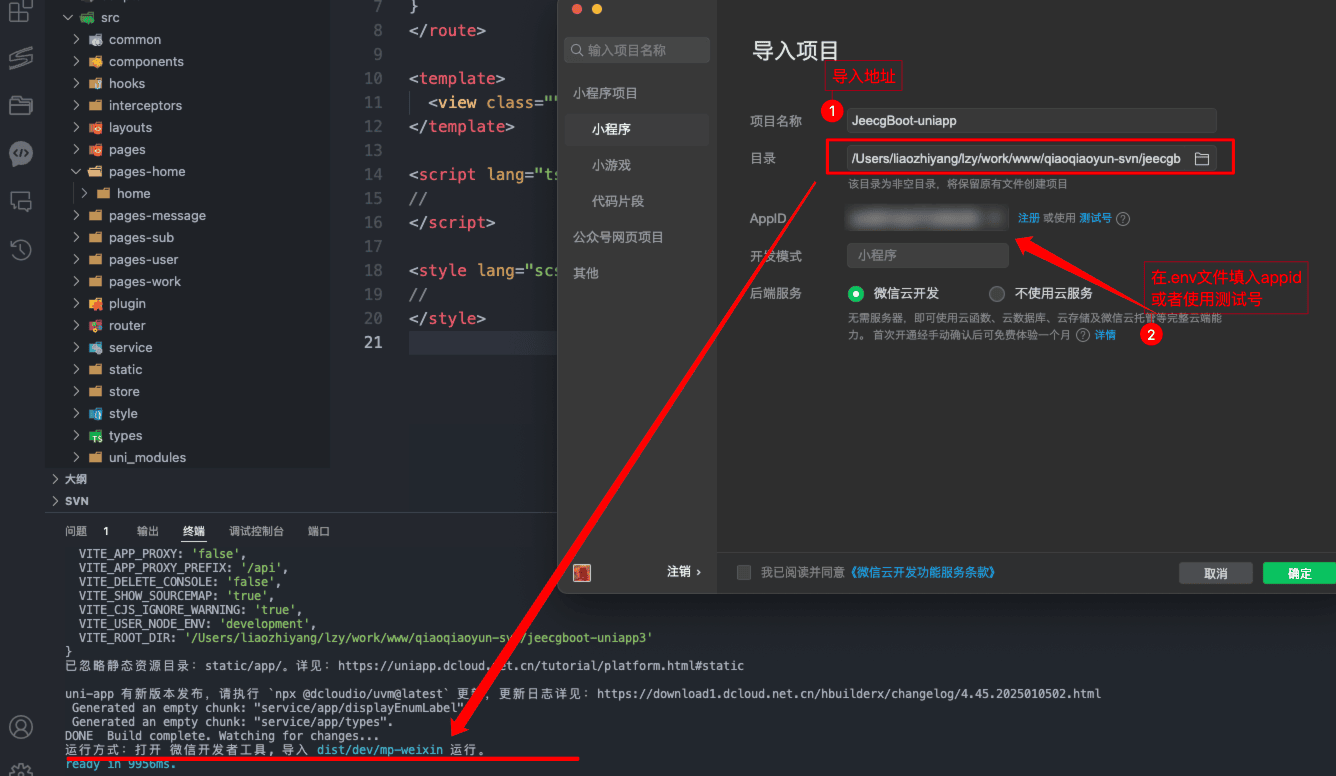Open the comments panel icon in activity bar
The height and width of the screenshot is (776, 1336).
click(20, 201)
